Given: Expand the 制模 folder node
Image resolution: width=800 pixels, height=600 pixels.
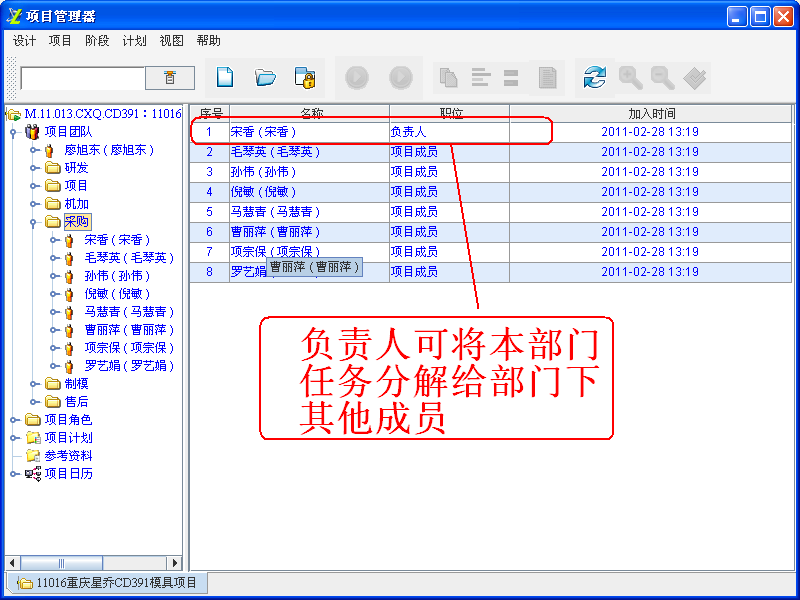Looking at the screenshot, I should 34,384.
